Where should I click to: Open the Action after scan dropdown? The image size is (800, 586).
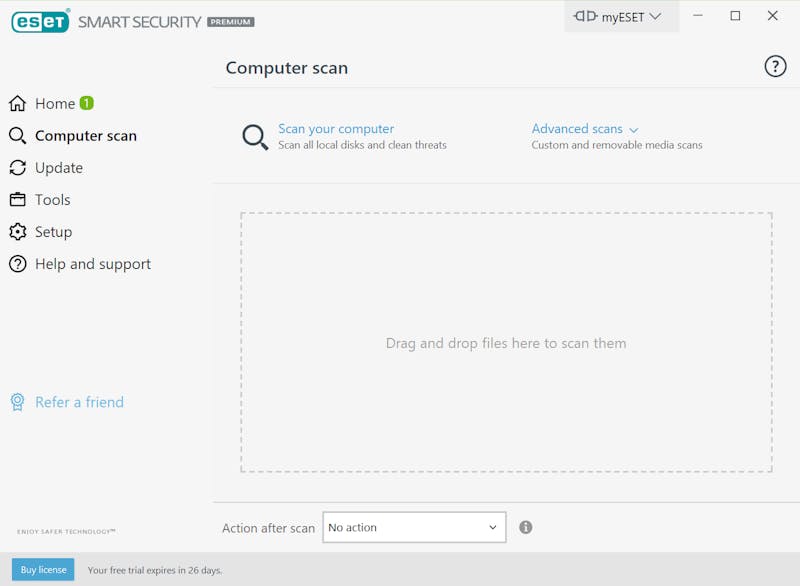point(414,527)
